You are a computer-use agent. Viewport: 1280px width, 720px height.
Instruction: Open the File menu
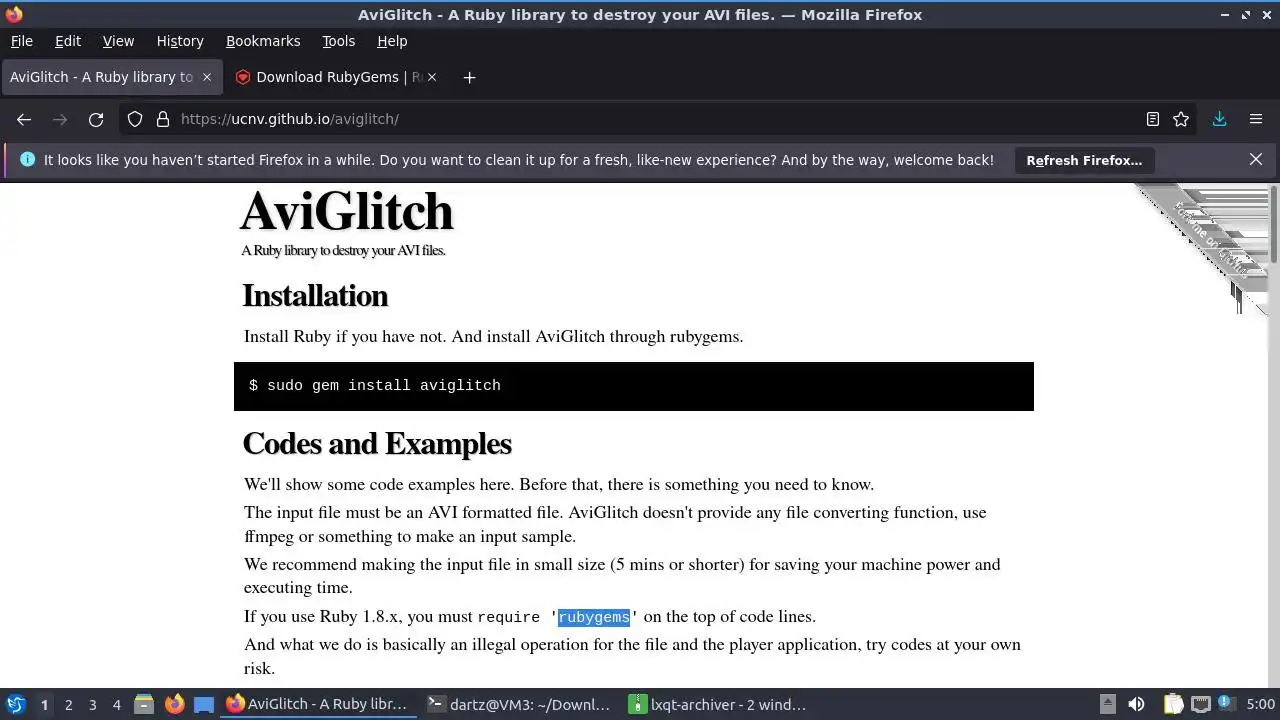click(x=21, y=41)
